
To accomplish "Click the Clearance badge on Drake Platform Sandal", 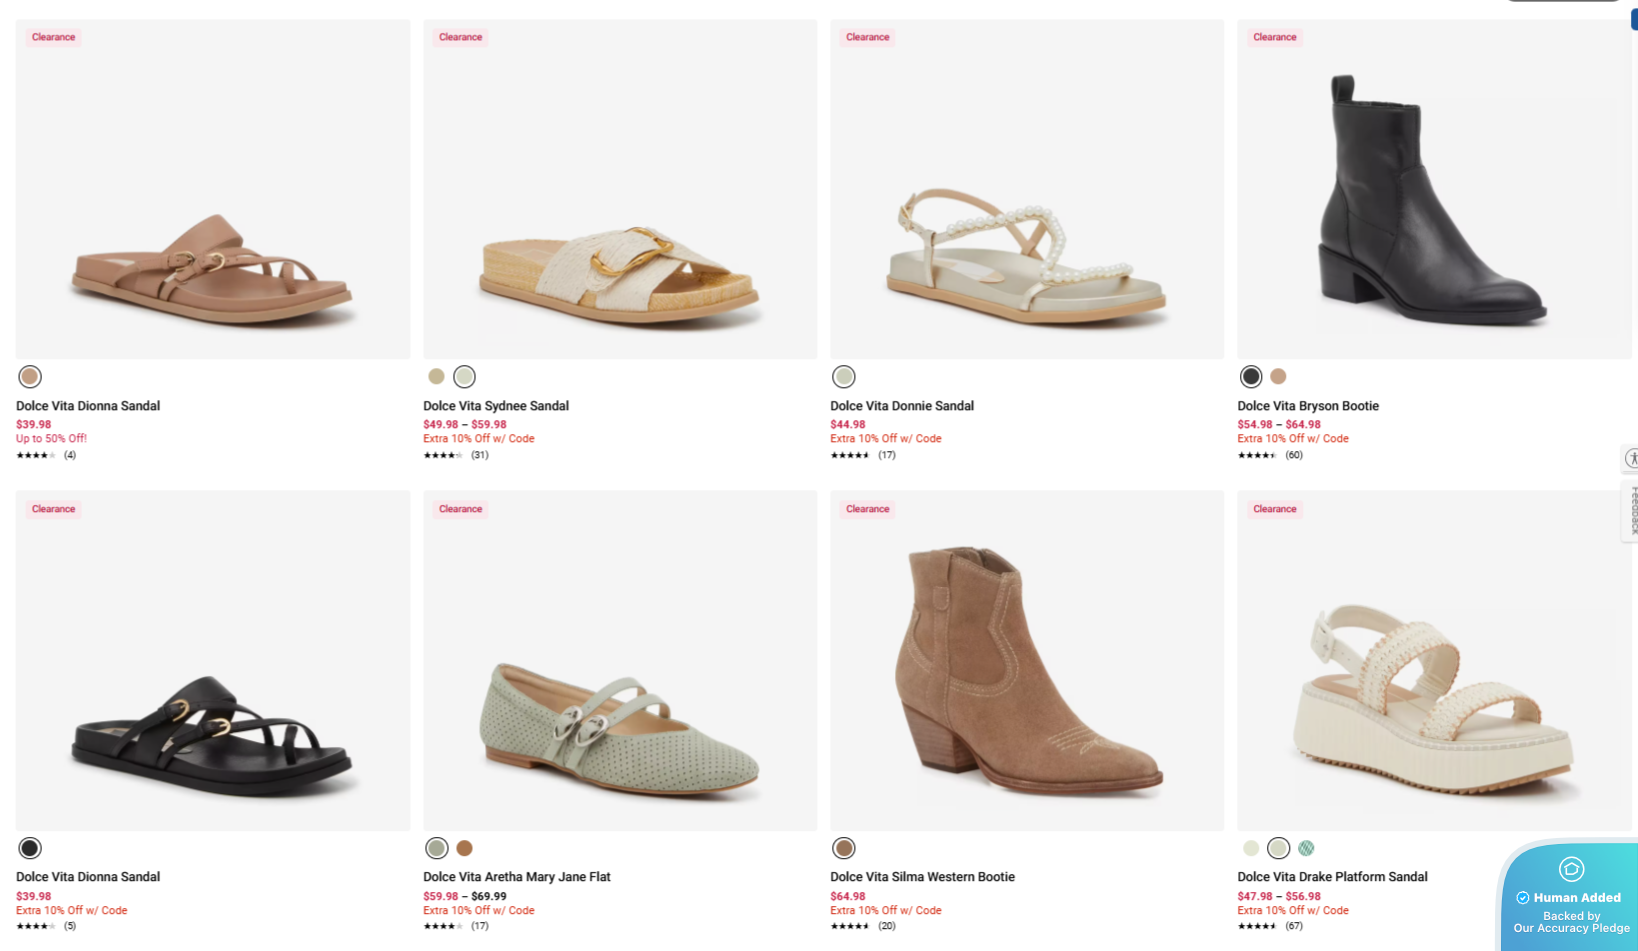I will [x=1274, y=508].
